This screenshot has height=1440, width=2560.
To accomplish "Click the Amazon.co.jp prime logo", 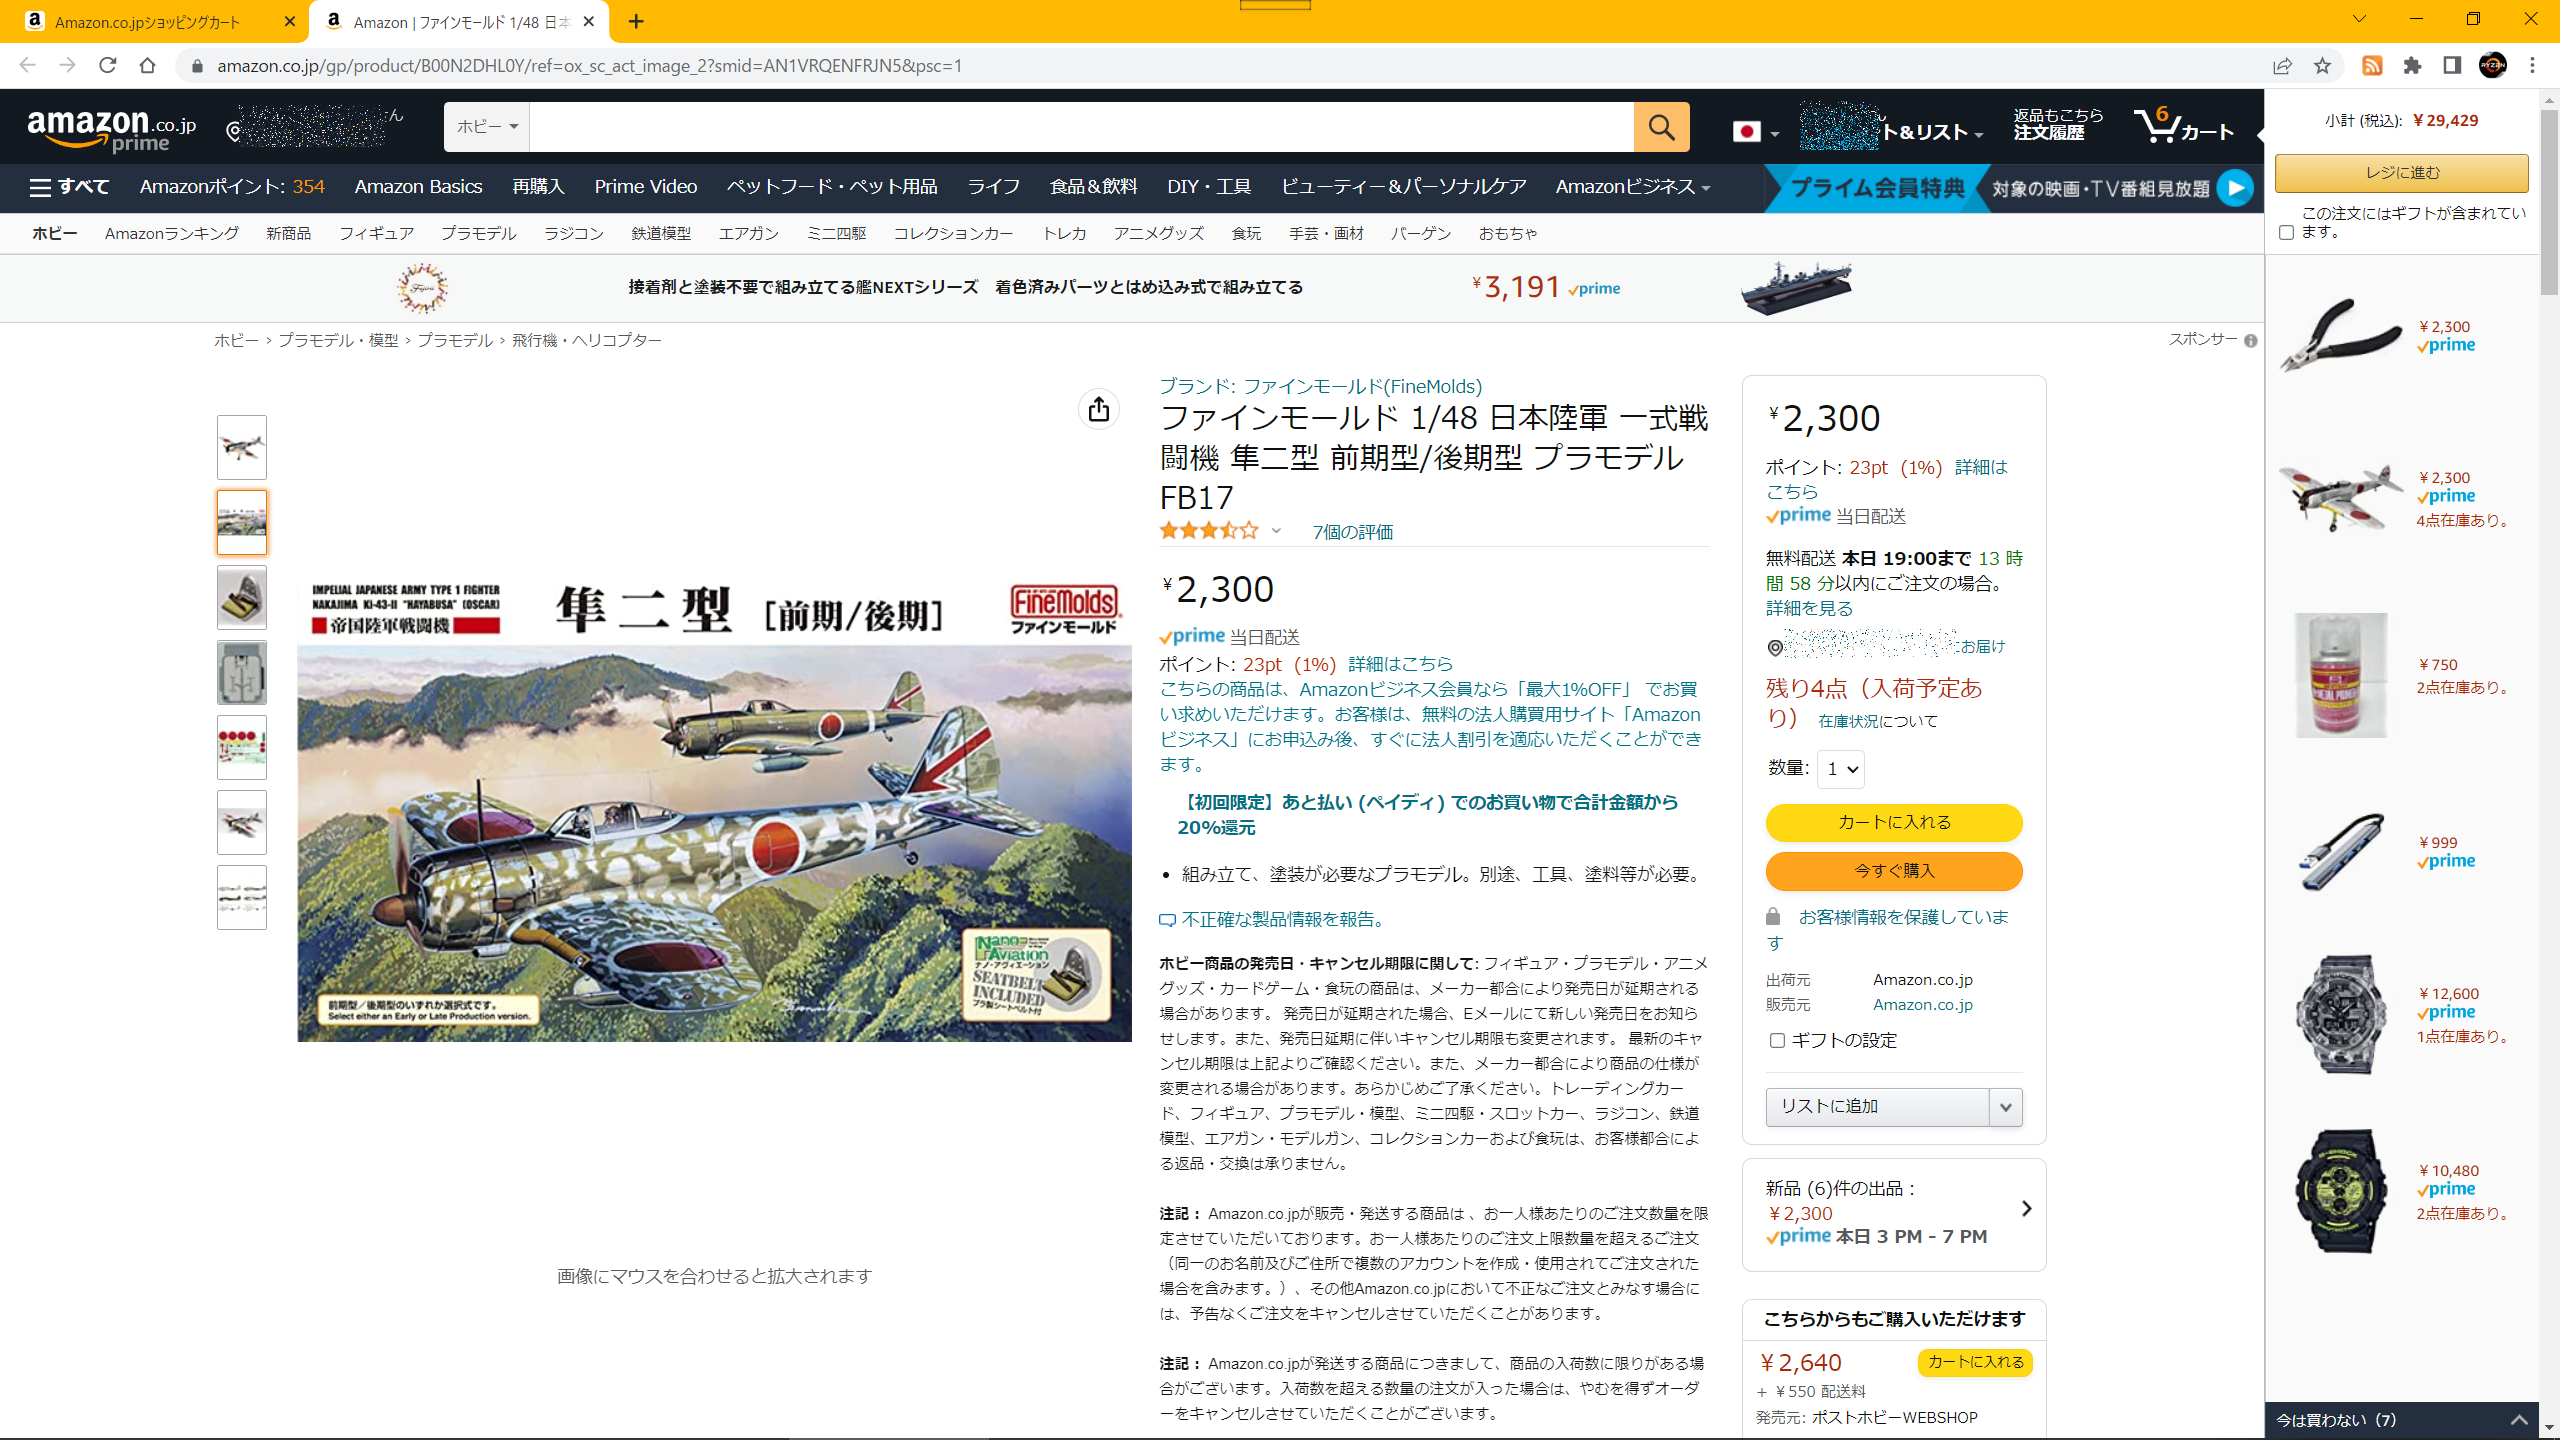I will (x=112, y=130).
